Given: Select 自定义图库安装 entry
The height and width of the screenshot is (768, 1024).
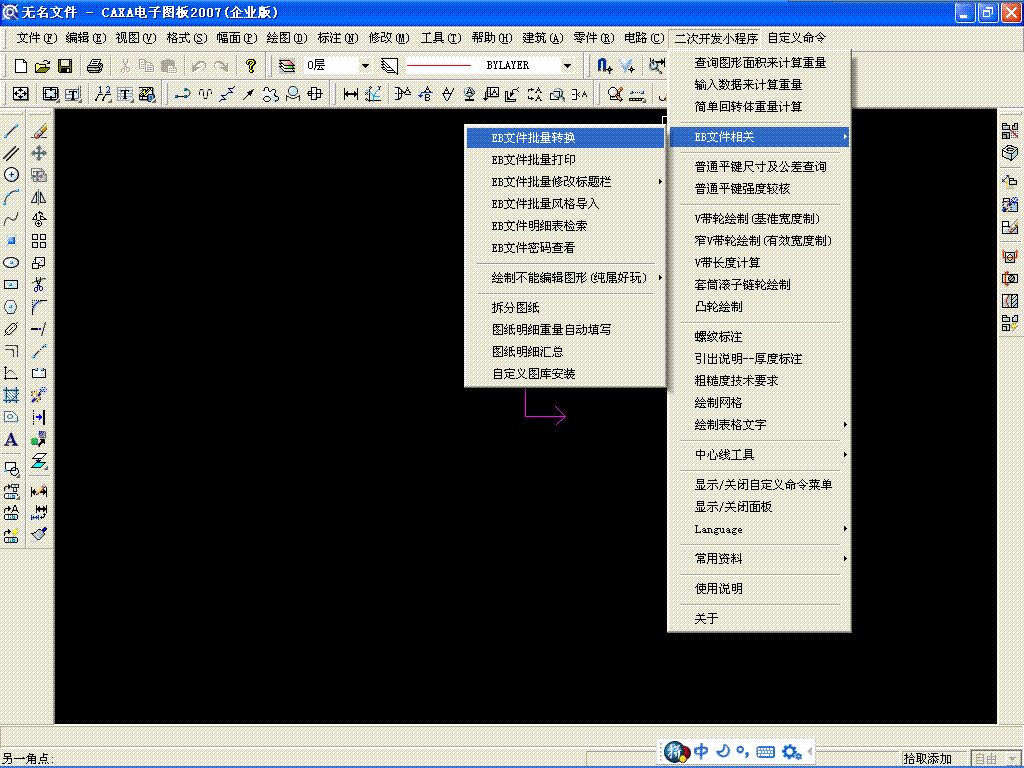Looking at the screenshot, I should pos(566,374).
